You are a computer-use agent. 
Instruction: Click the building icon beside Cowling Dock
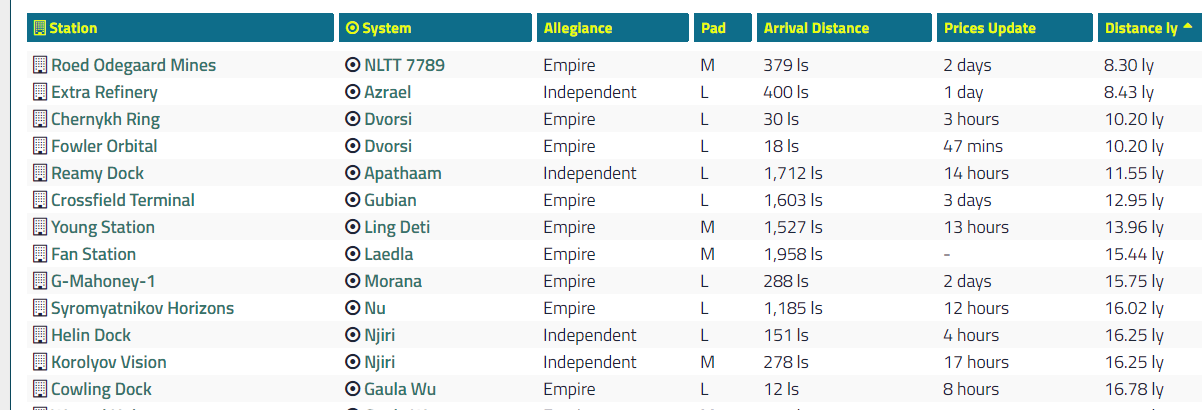(40, 389)
